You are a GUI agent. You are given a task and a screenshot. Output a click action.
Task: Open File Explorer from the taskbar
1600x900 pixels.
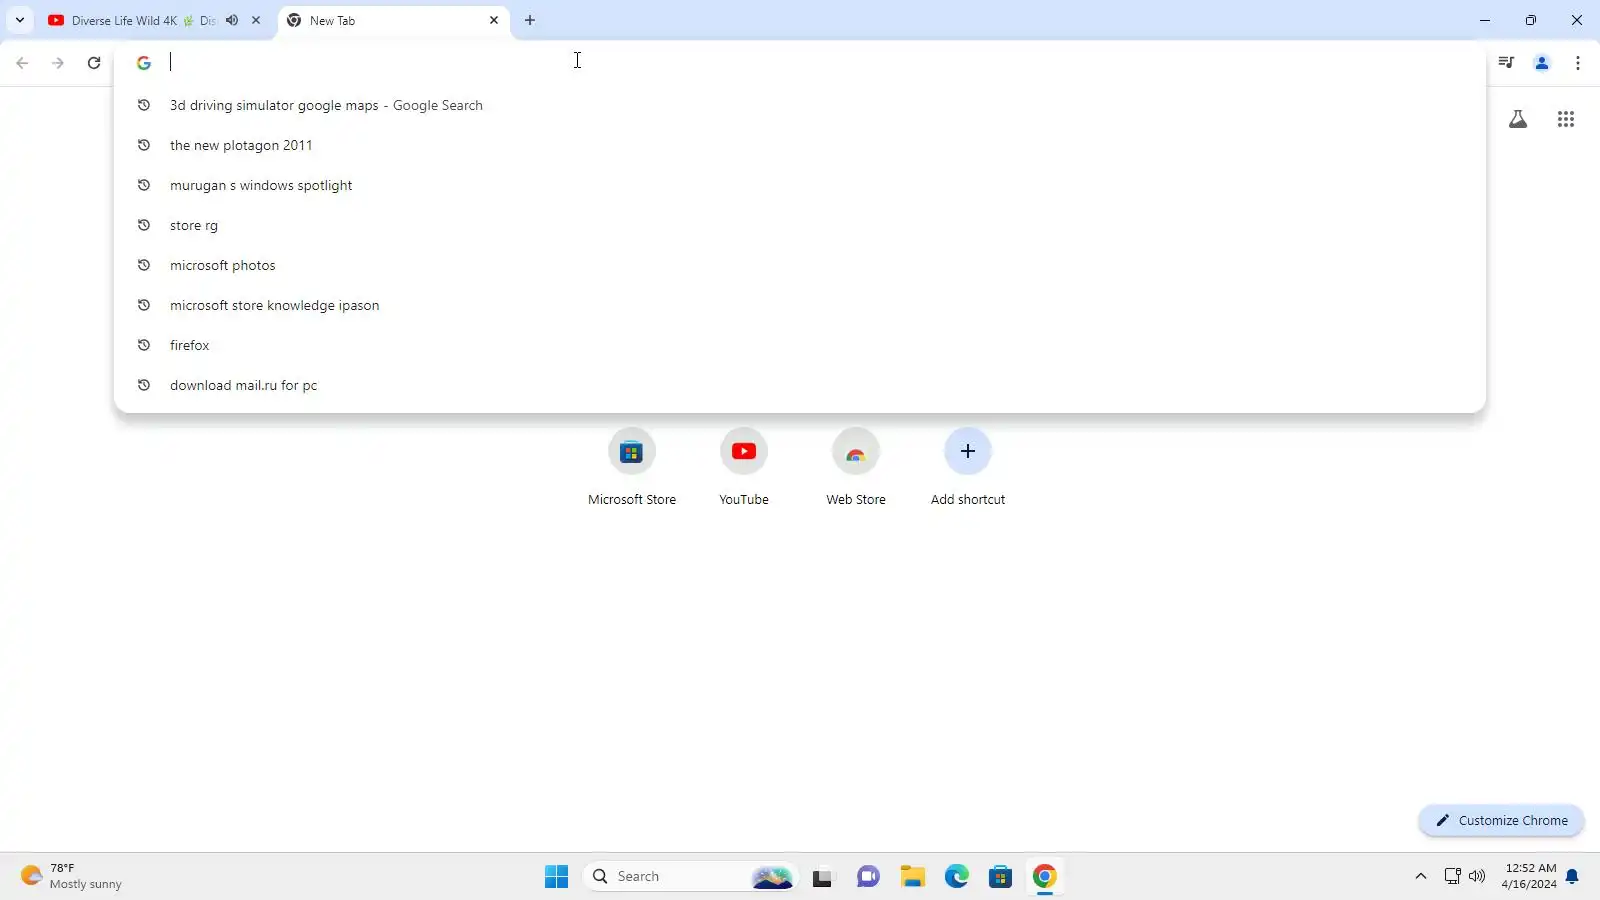pos(912,876)
